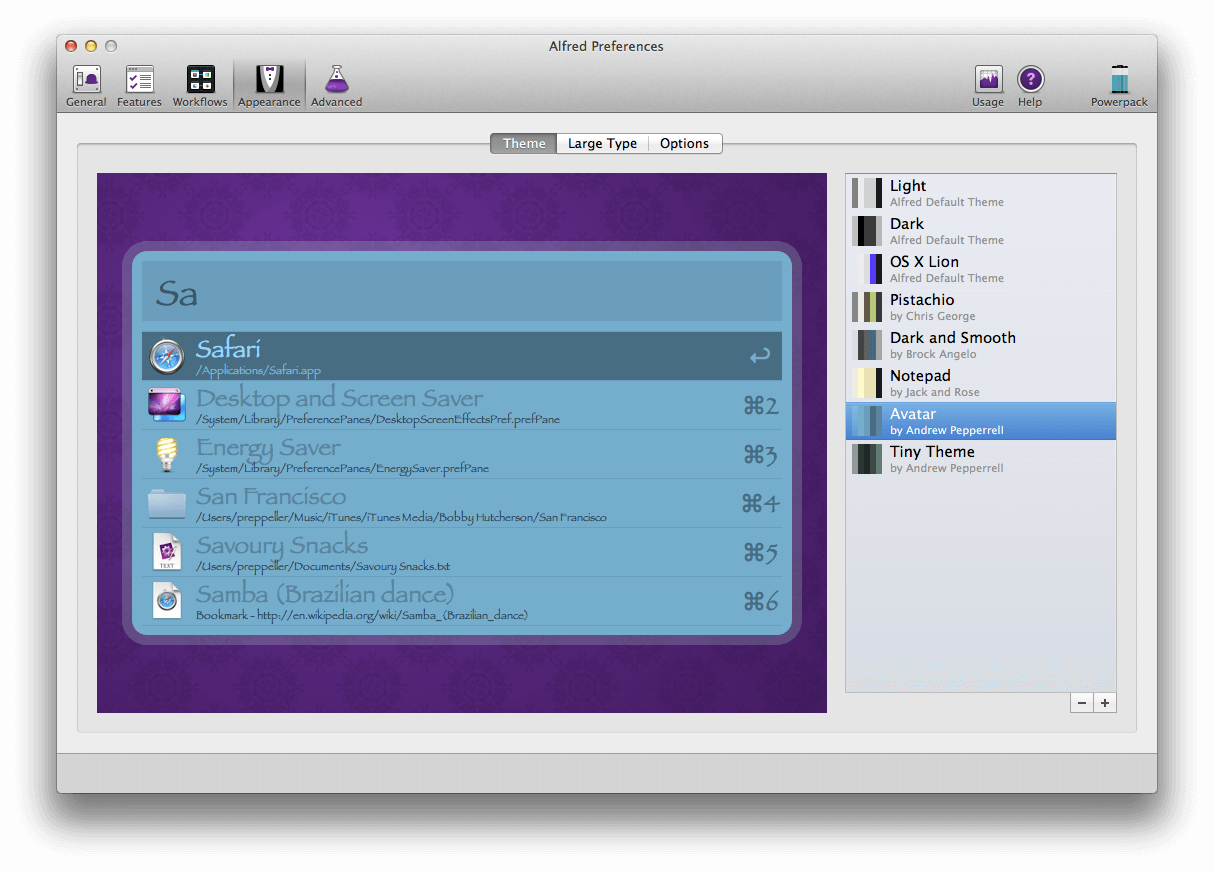This screenshot has height=872, width=1214.
Task: Click the color strip beside the Light theme
Action: (x=866, y=192)
